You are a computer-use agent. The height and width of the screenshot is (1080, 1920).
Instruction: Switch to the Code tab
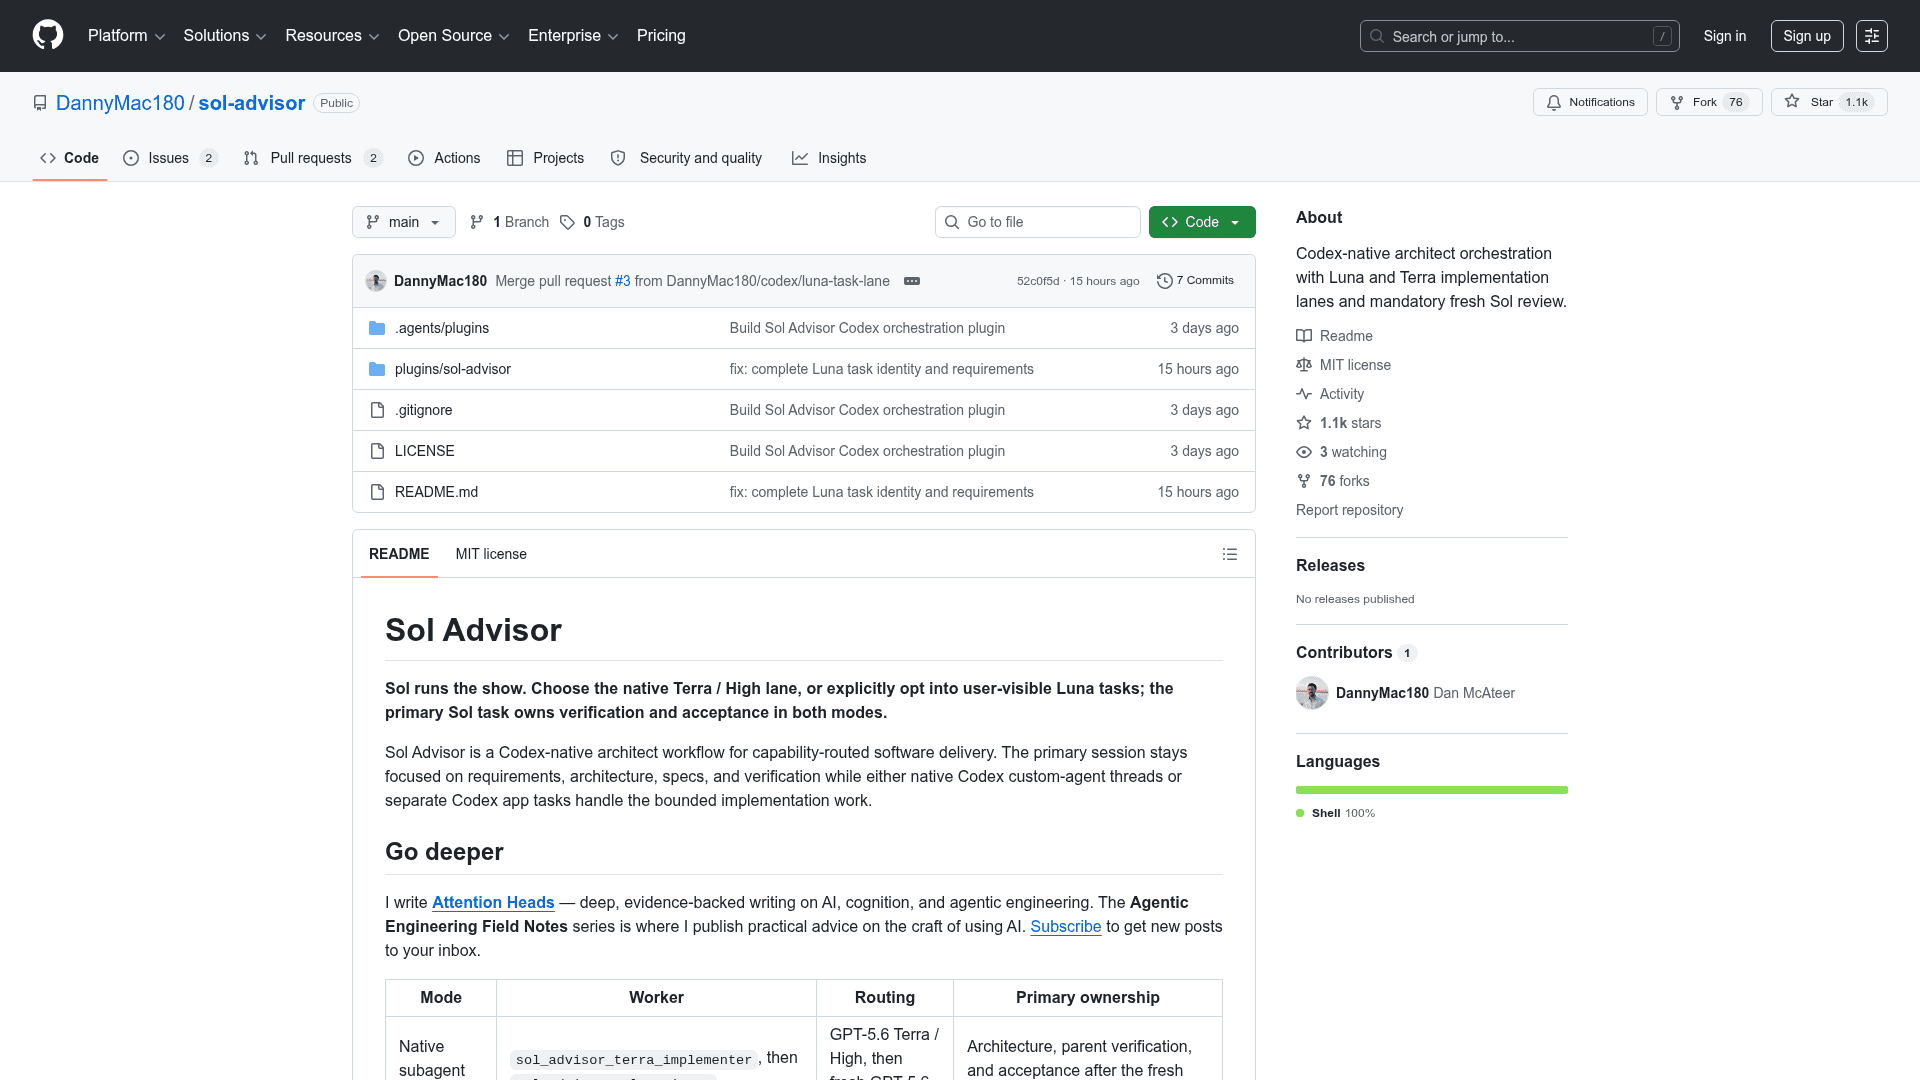point(70,158)
